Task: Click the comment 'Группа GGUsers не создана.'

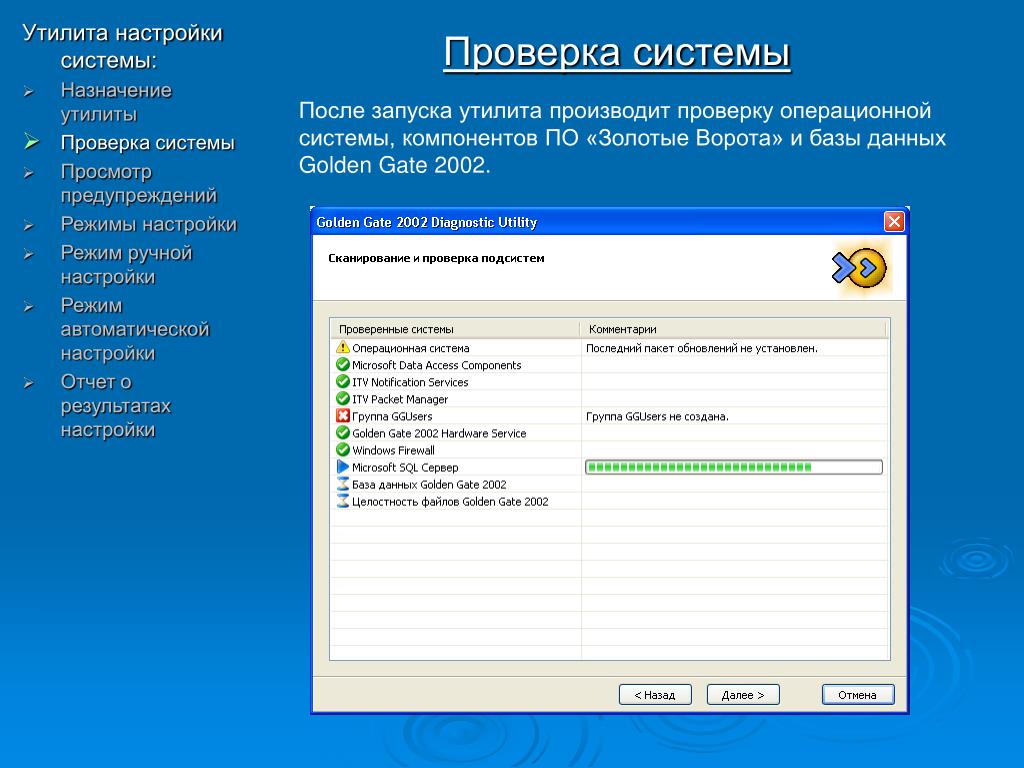Action: (x=657, y=416)
